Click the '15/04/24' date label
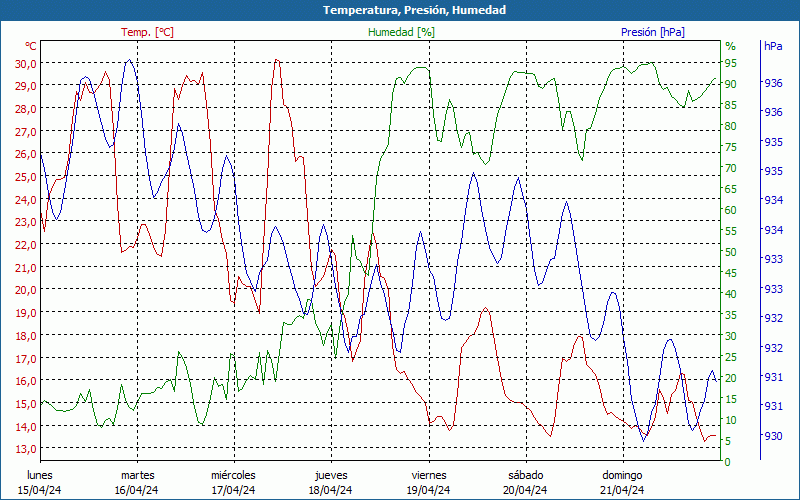The width and height of the screenshot is (800, 500). pyautogui.click(x=40, y=490)
